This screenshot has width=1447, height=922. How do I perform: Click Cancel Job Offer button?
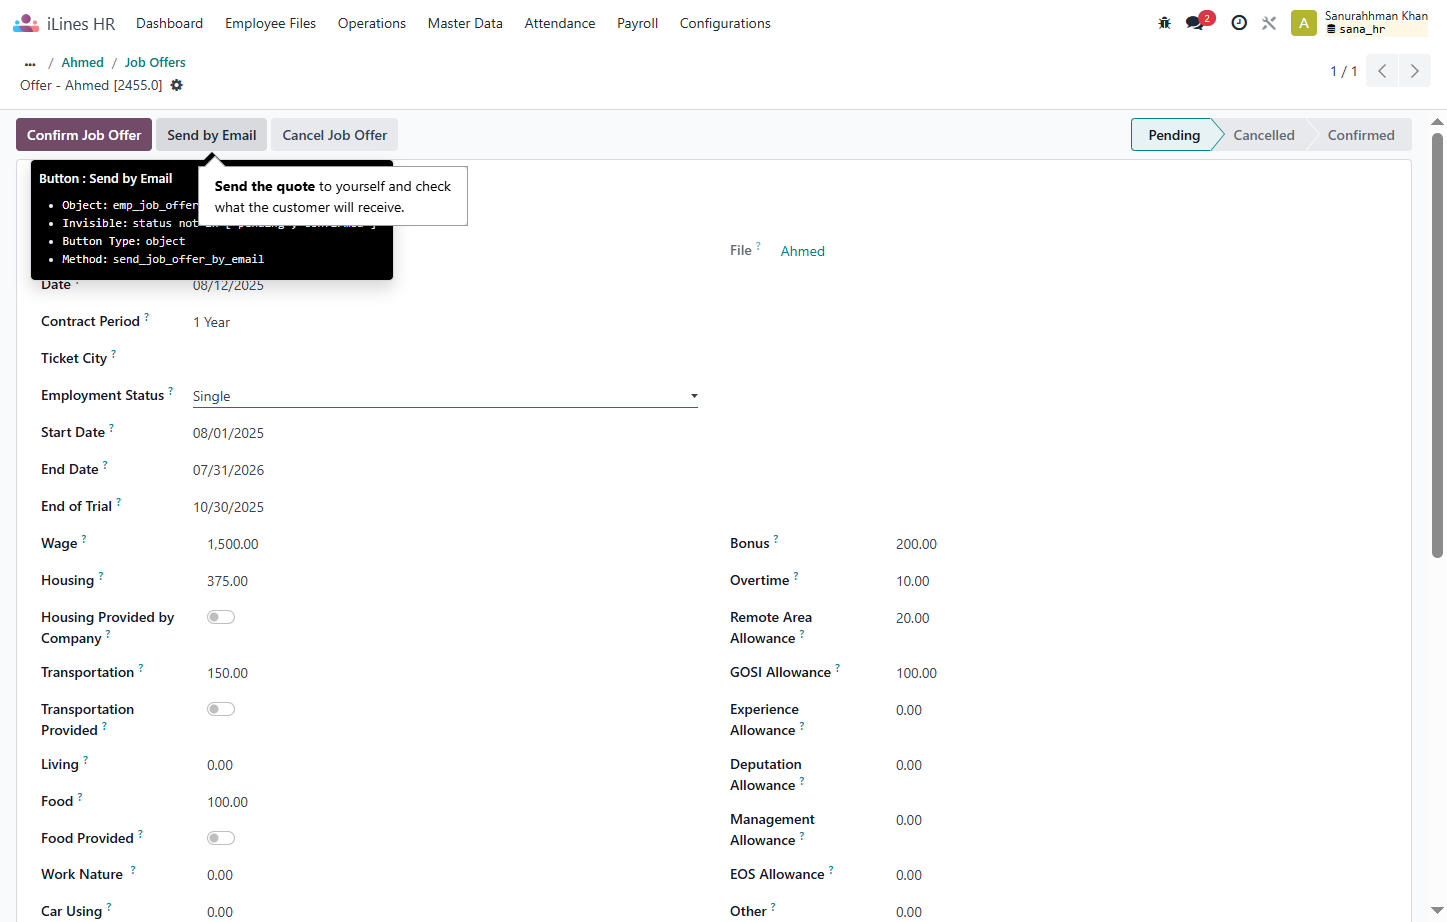point(335,135)
